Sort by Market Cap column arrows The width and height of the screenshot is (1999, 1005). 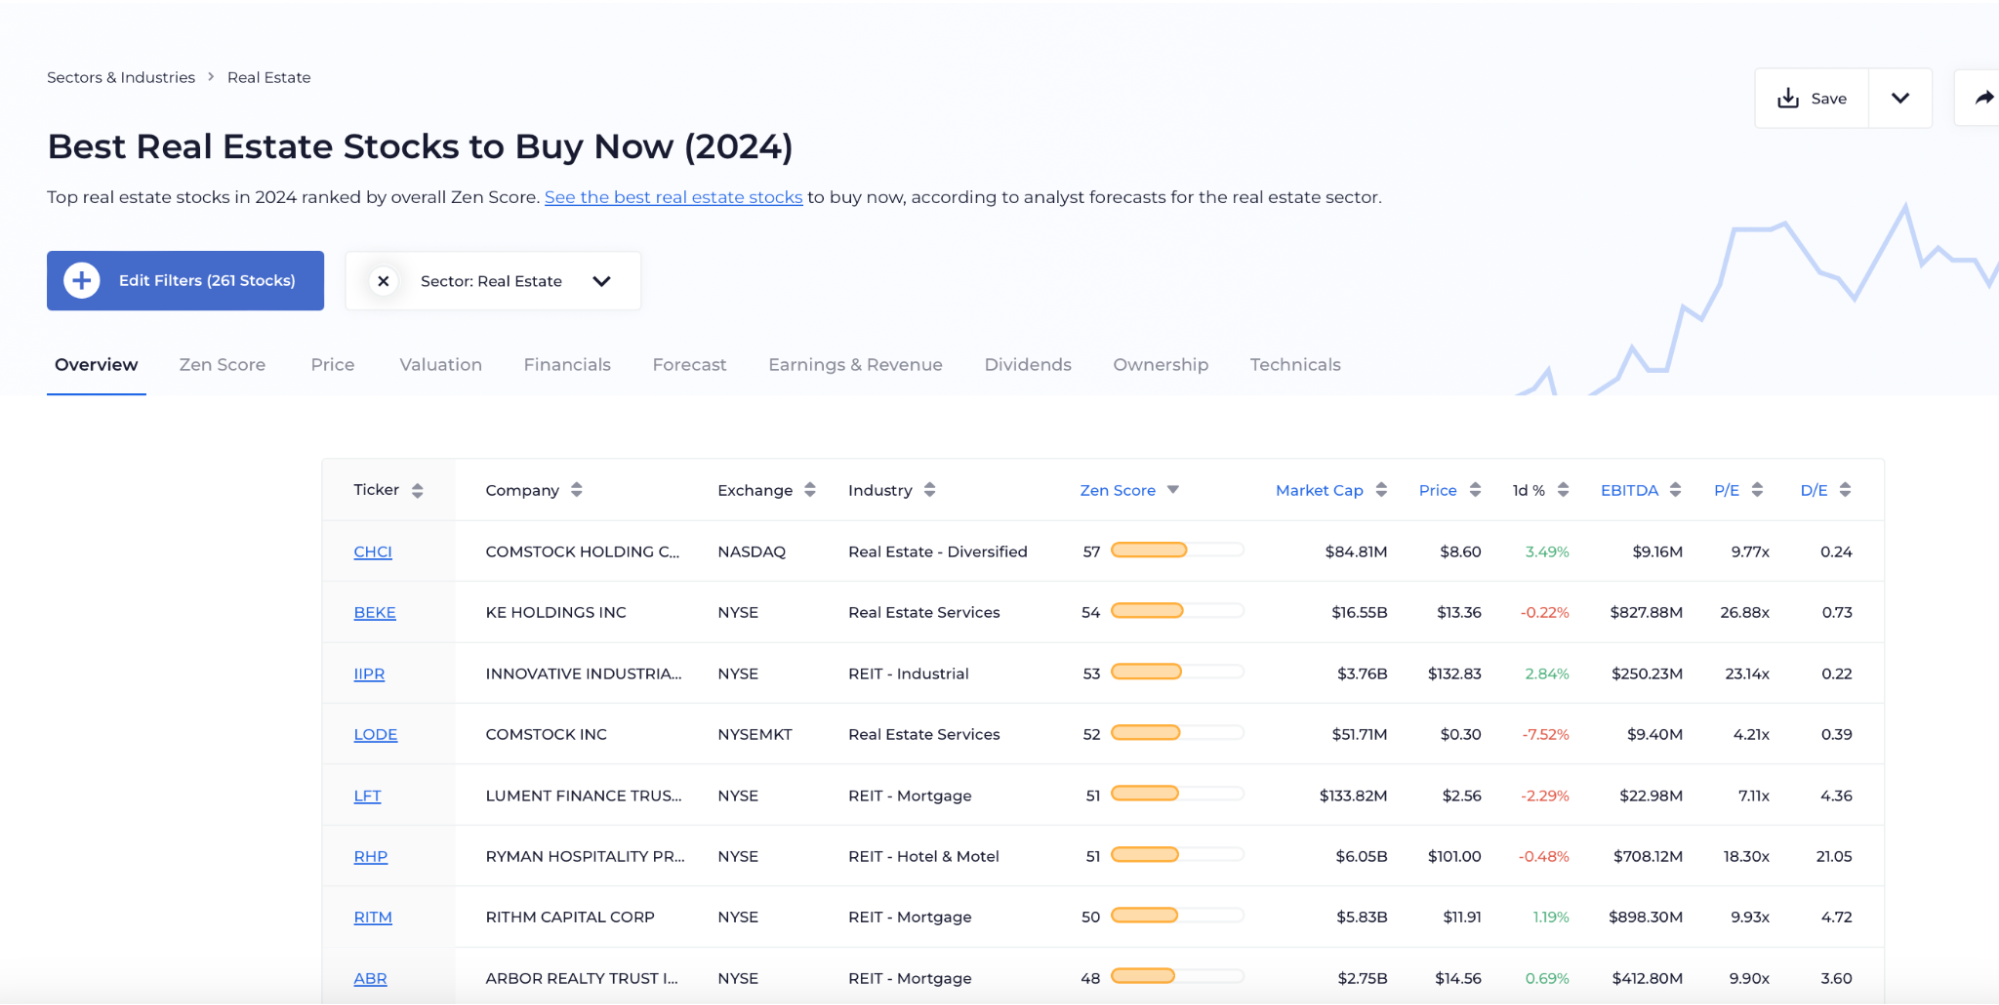click(x=1381, y=490)
